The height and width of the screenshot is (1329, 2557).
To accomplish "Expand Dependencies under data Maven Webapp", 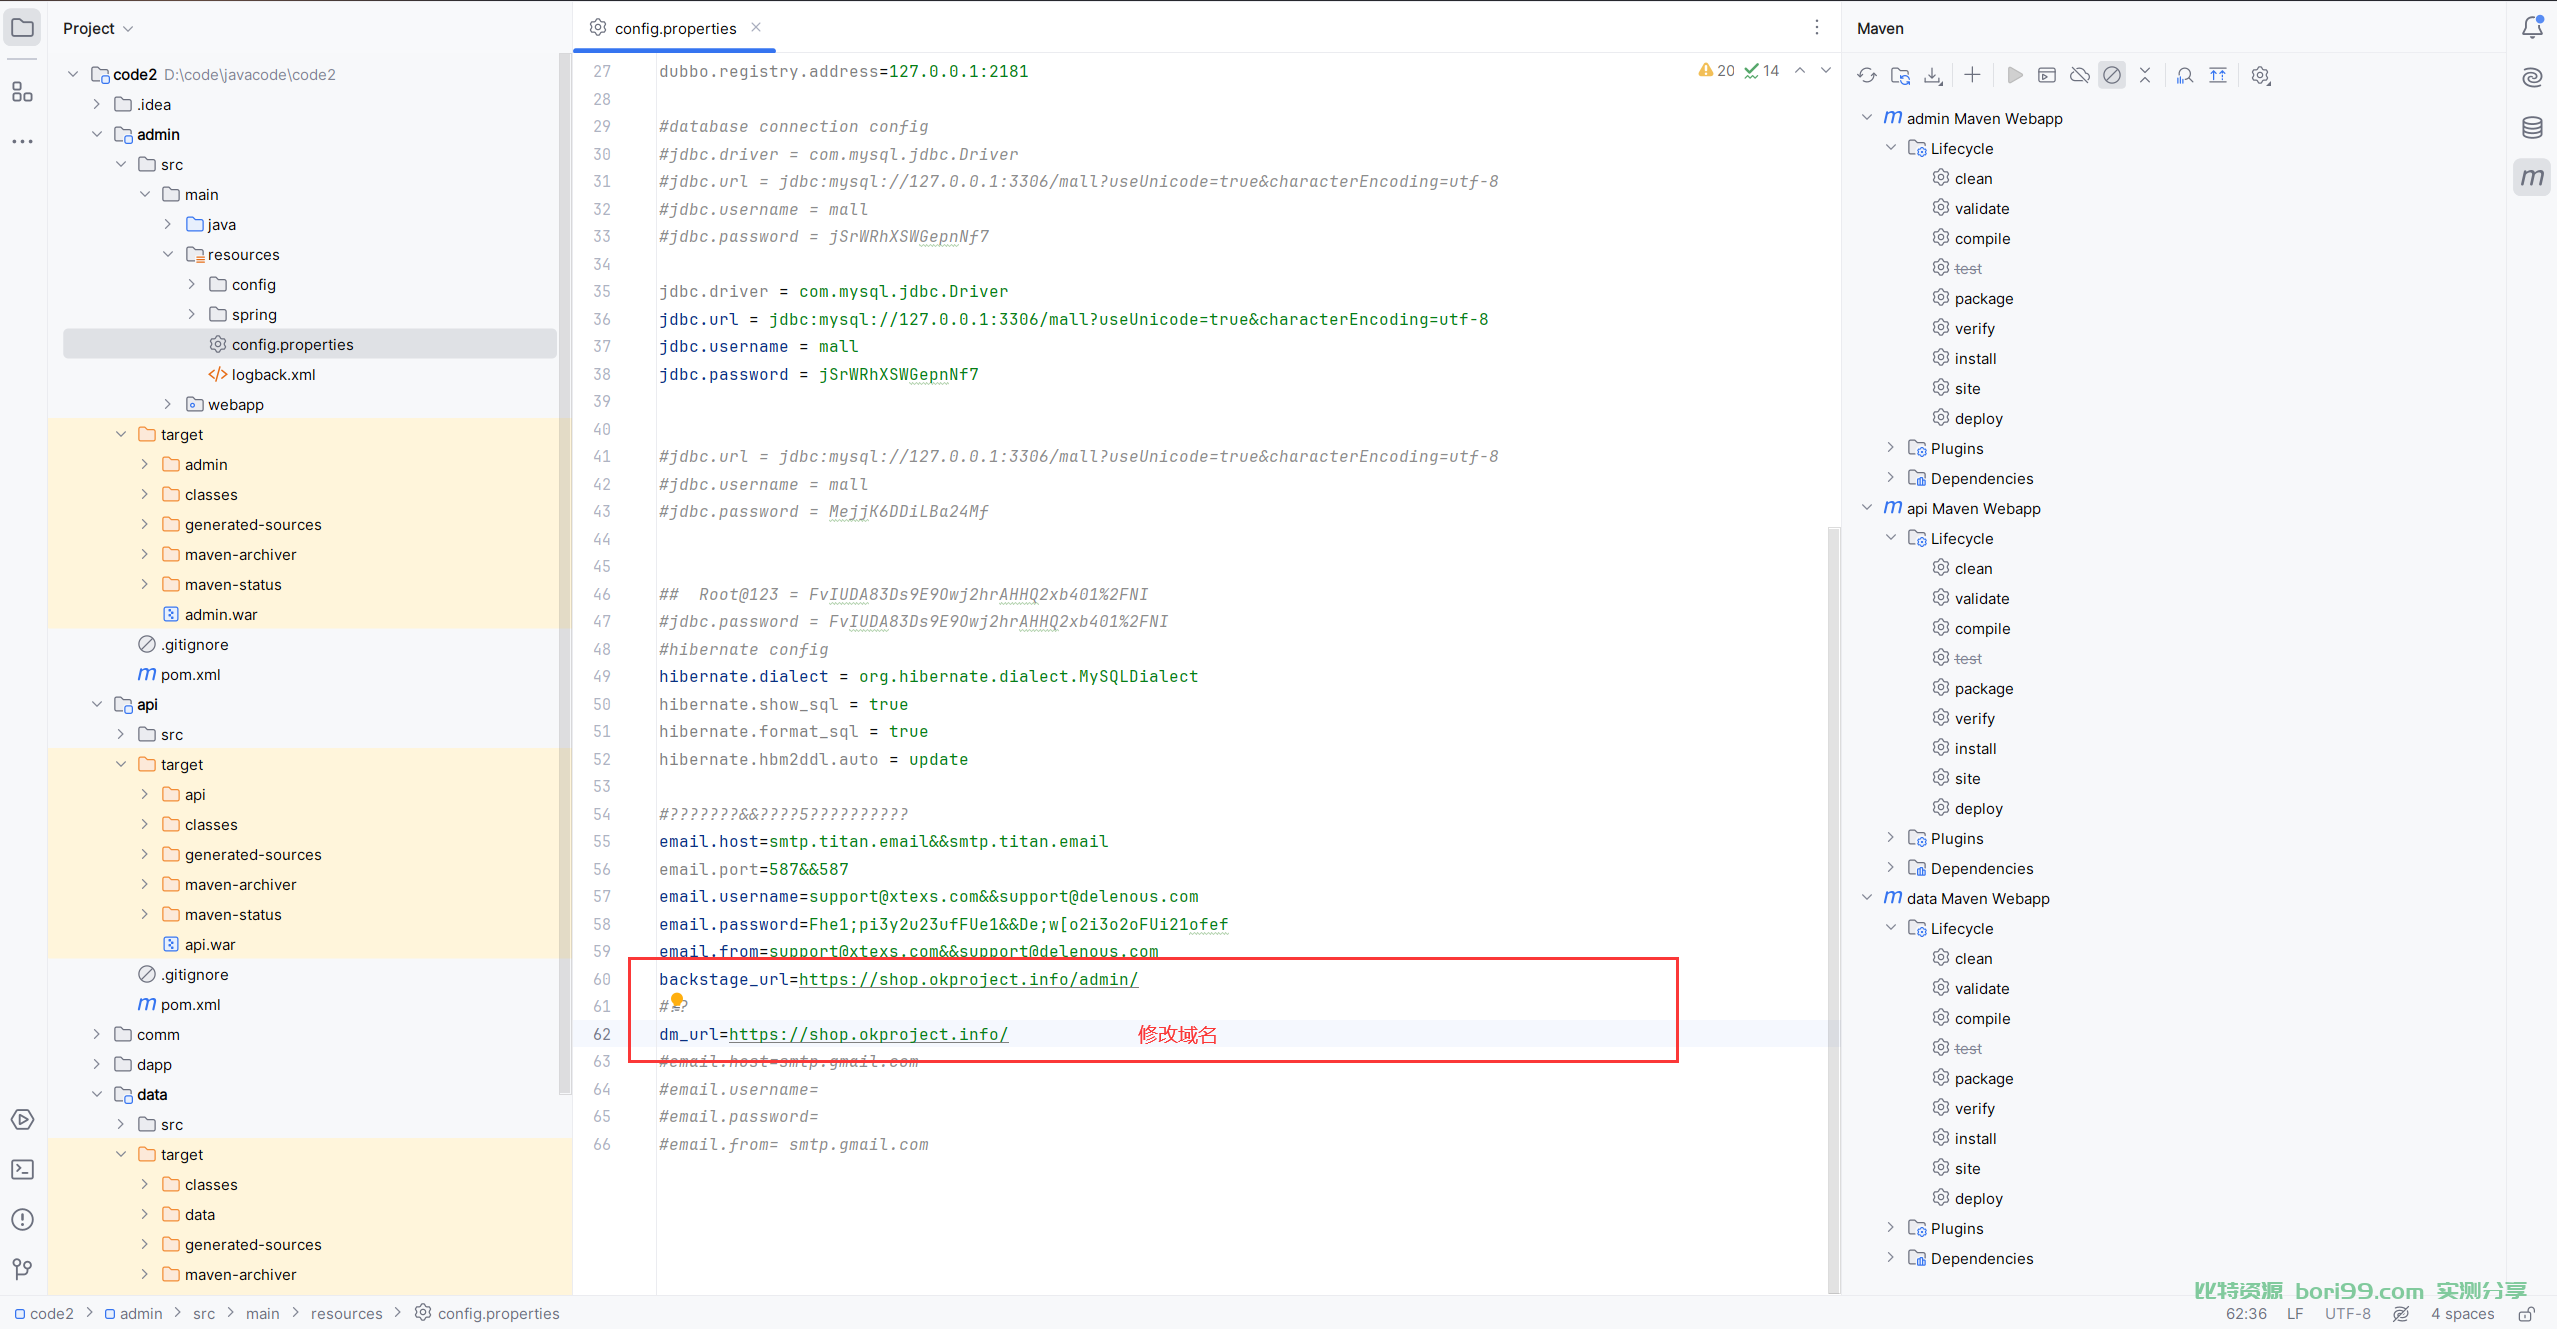I will [1891, 1257].
